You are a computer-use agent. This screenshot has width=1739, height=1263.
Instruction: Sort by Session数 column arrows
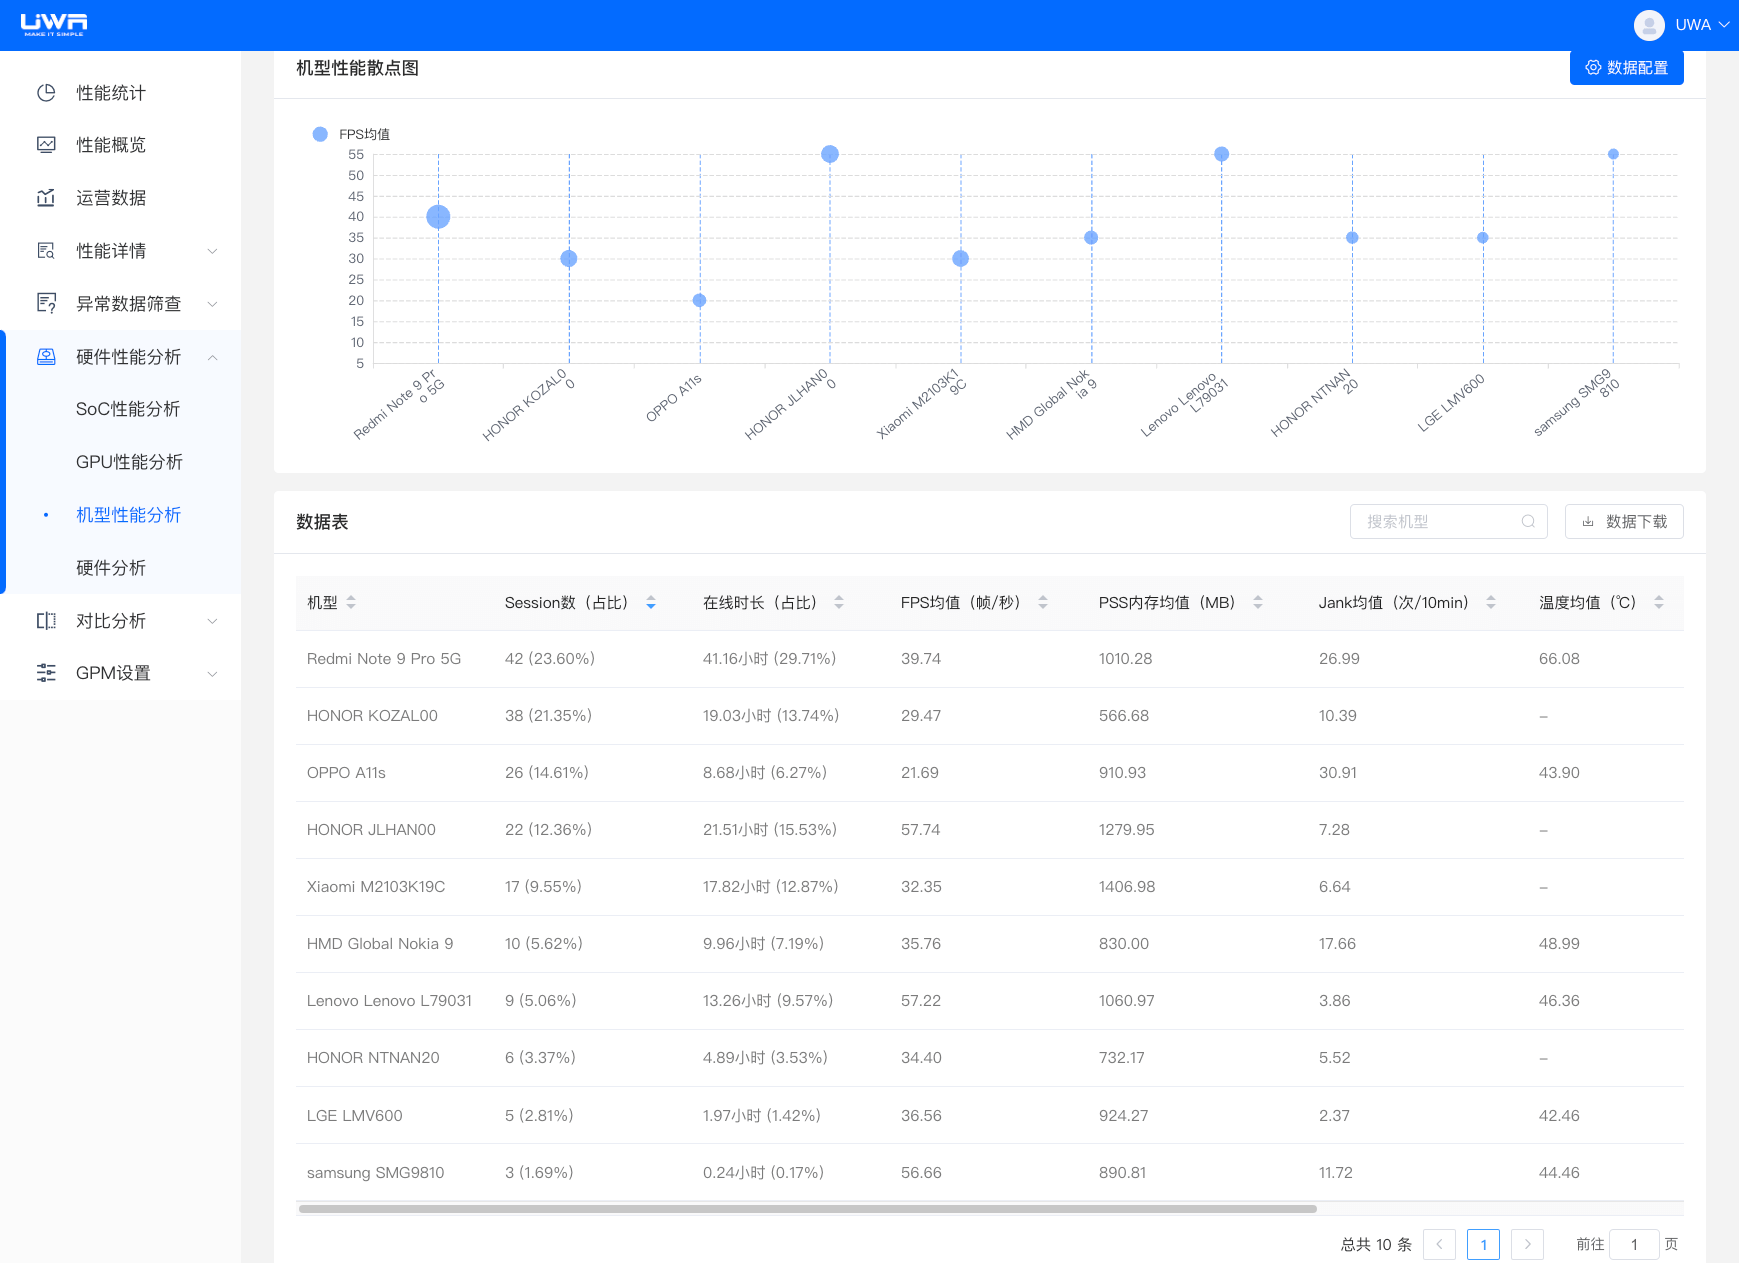click(651, 602)
